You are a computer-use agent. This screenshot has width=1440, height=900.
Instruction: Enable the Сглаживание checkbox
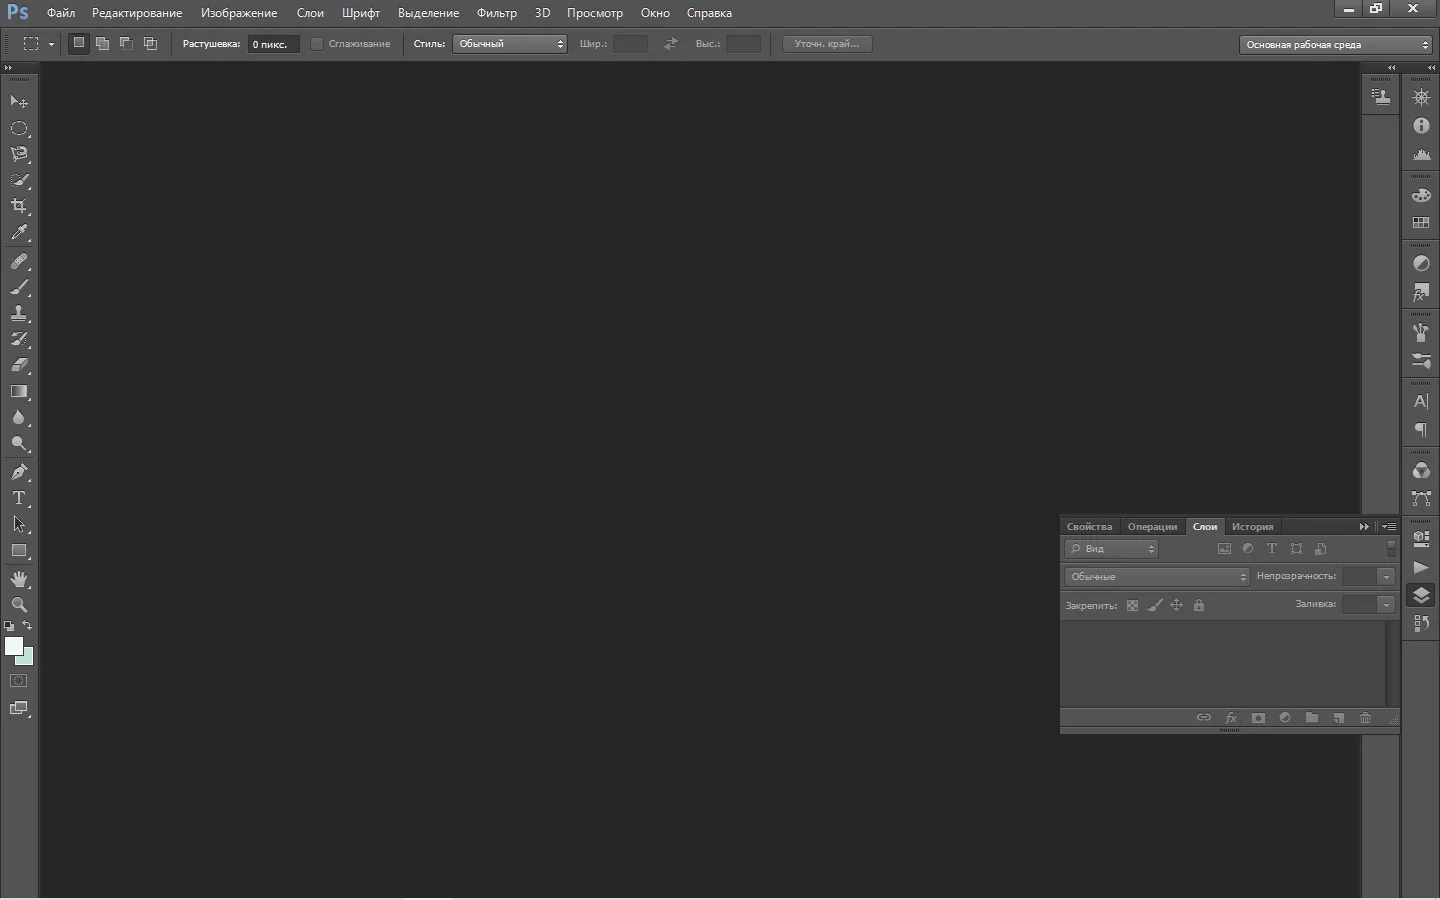pyautogui.click(x=317, y=44)
